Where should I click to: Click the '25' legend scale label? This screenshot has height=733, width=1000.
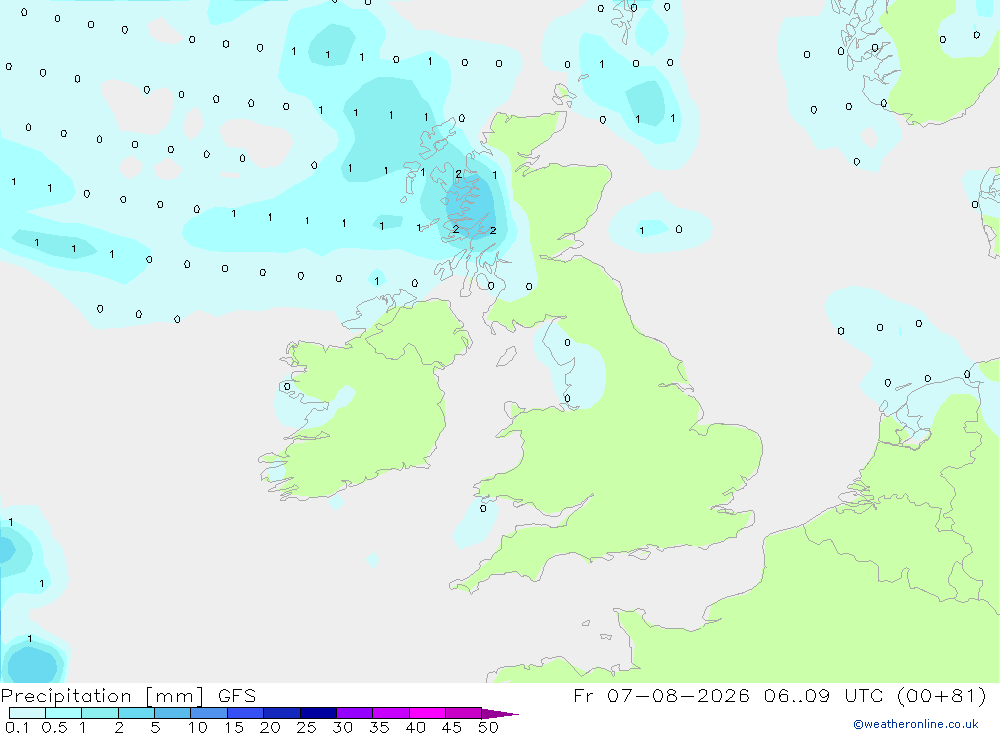point(306,727)
